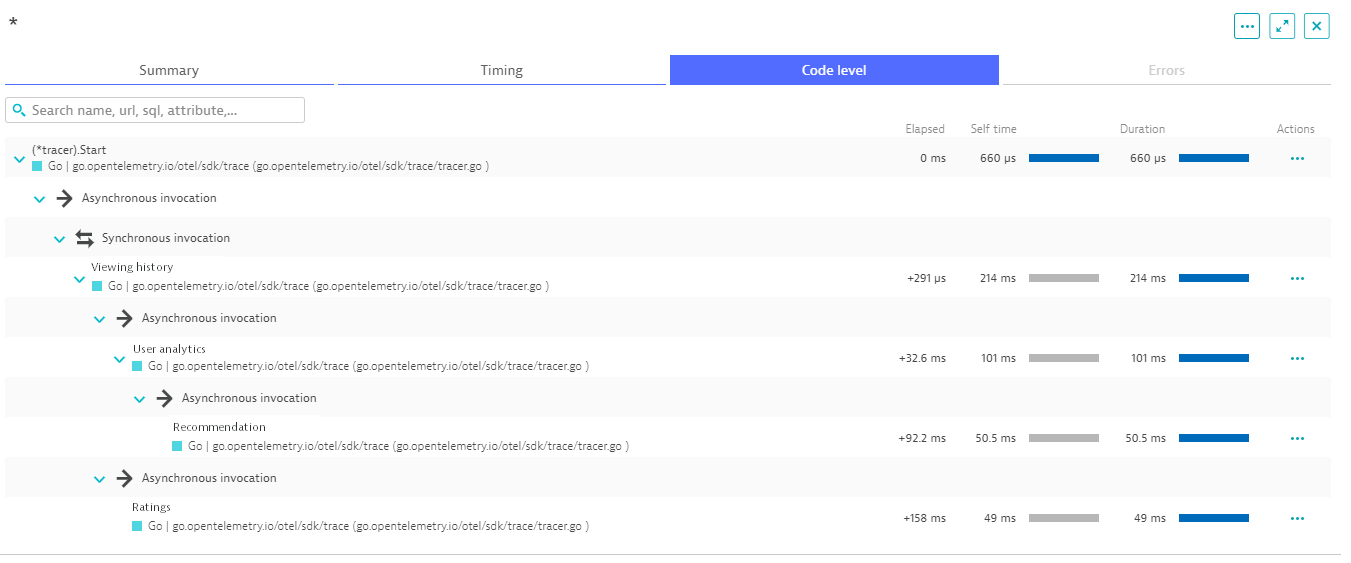Image resolution: width=1351 pixels, height=563 pixels.
Task: Open actions menu for Viewing history row
Action: pyautogui.click(x=1297, y=278)
